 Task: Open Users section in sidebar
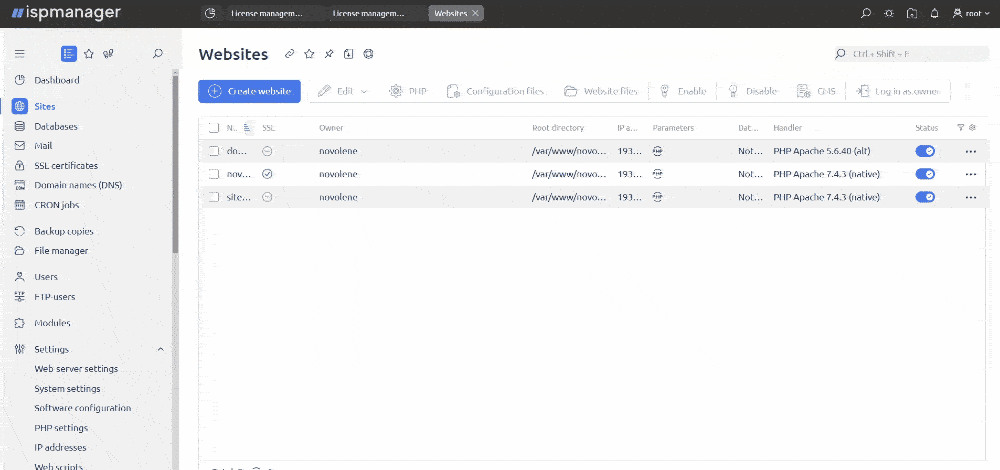pos(46,277)
